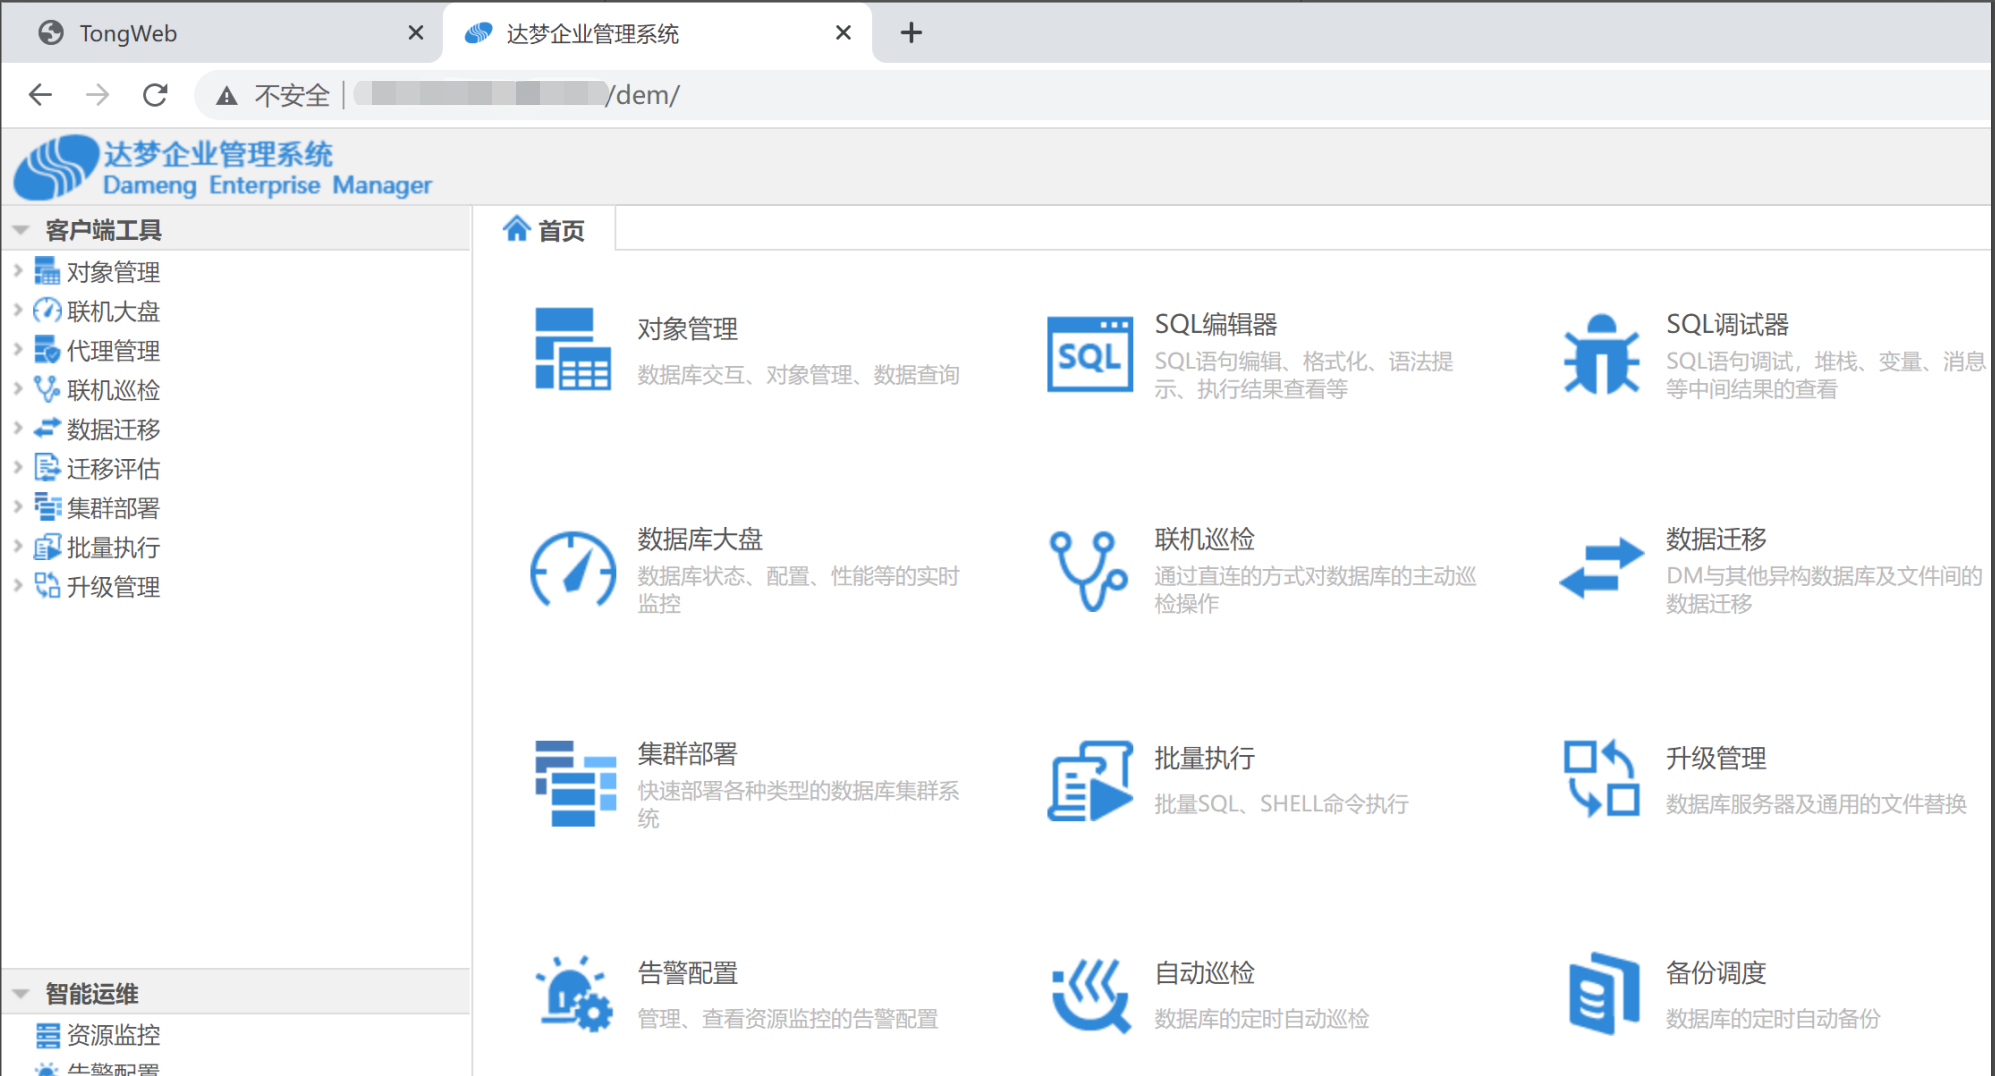Click 对象管理 sidebar table icon
This screenshot has height=1076, width=1995.
(47, 271)
